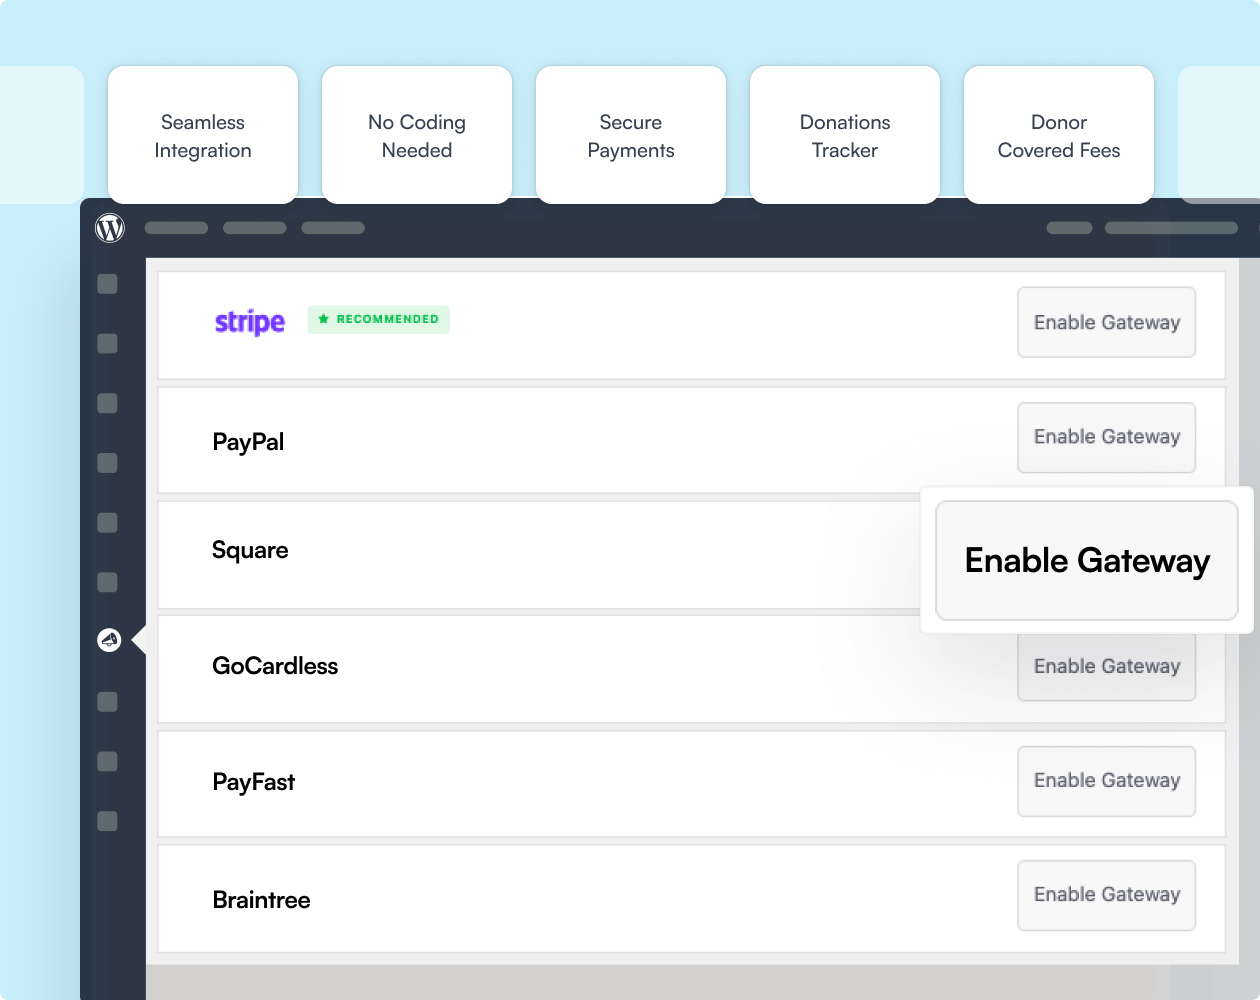Click the WordPress logo icon
Image resolution: width=1260 pixels, height=1000 pixels.
tap(110, 228)
